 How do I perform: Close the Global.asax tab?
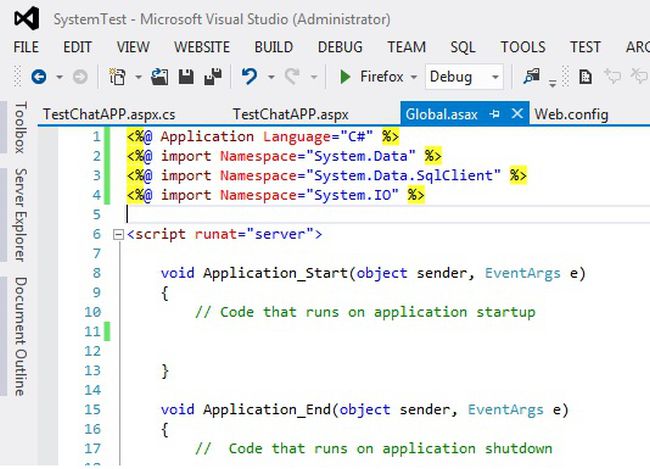pos(517,113)
